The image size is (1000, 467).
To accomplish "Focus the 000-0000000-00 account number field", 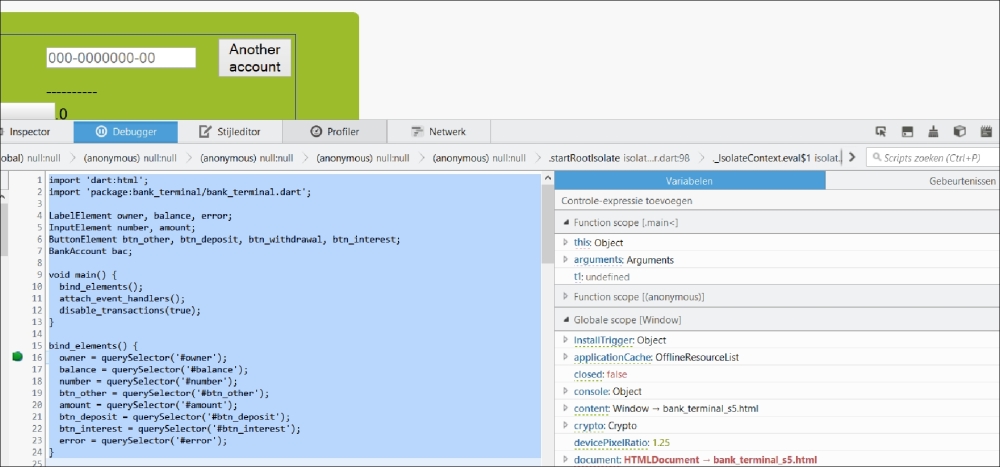I will point(121,58).
